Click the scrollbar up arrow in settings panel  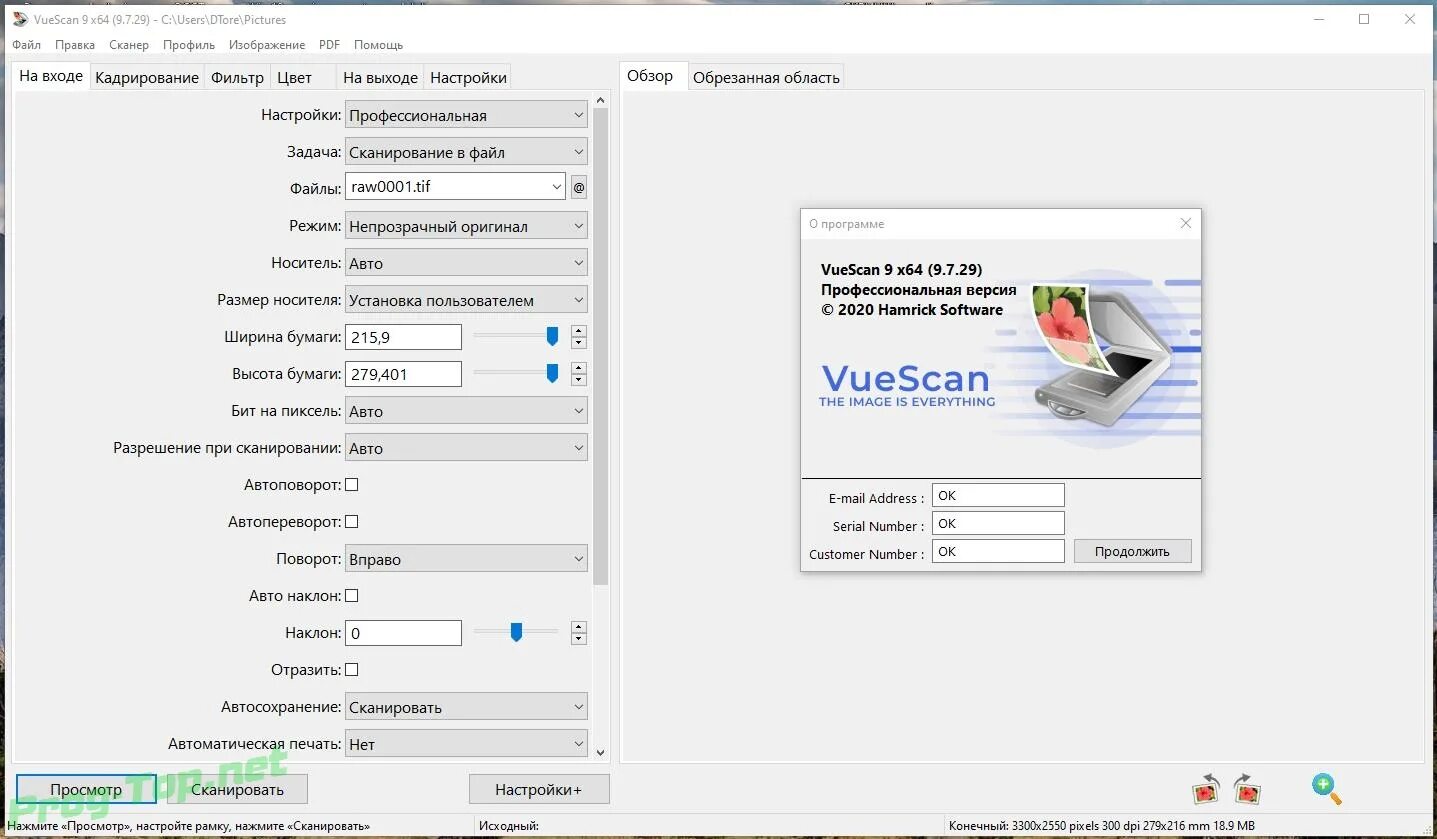click(600, 99)
